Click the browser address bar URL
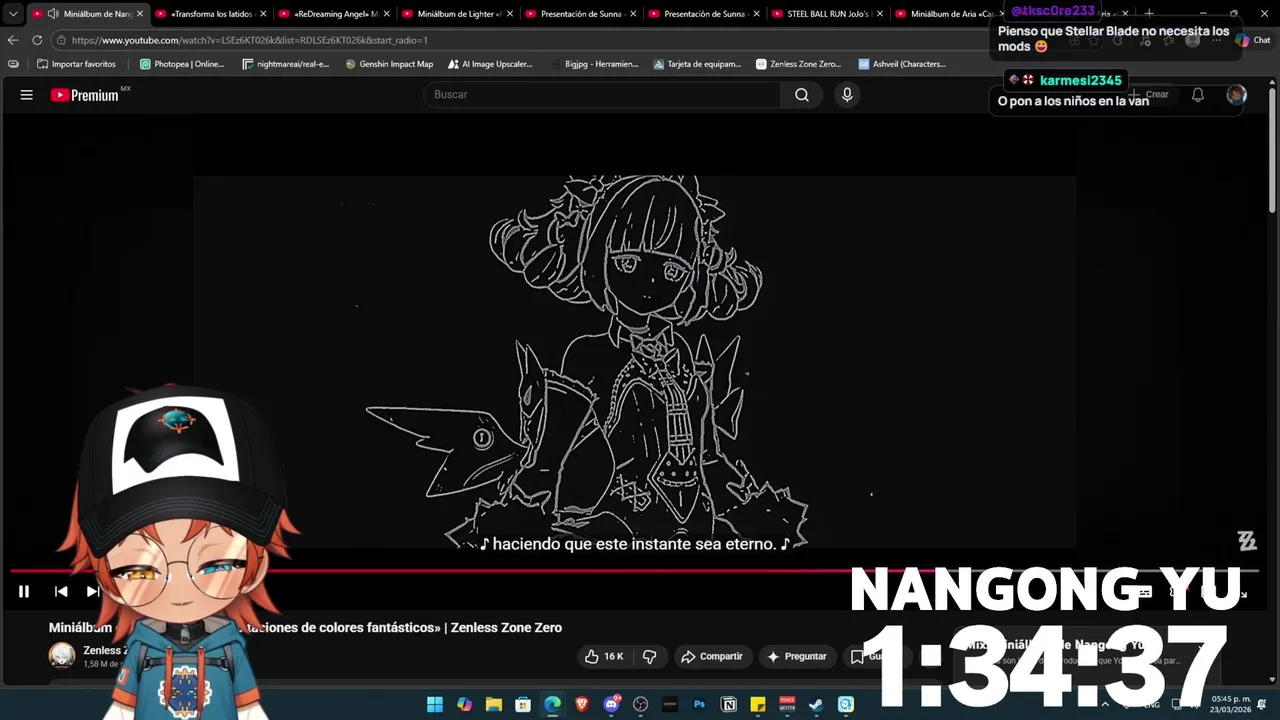Viewport: 1280px width, 720px height. click(250, 40)
